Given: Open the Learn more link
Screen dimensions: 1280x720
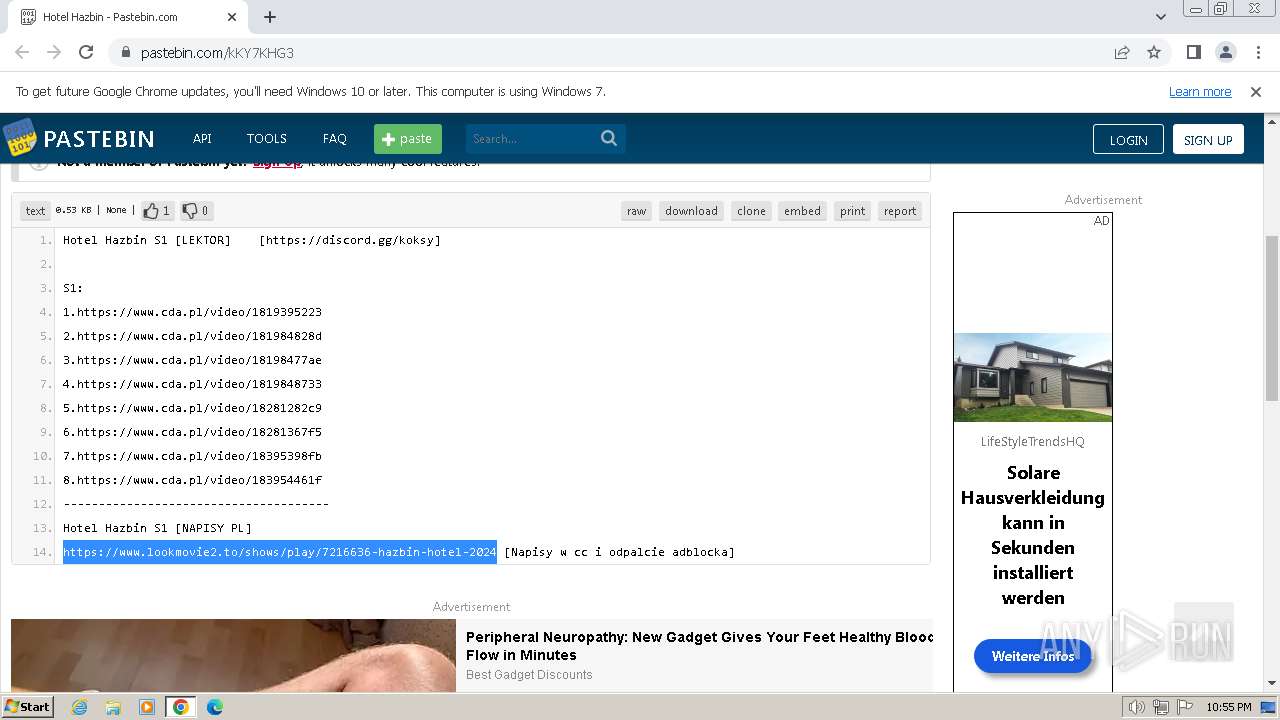Looking at the screenshot, I should (x=1200, y=91).
